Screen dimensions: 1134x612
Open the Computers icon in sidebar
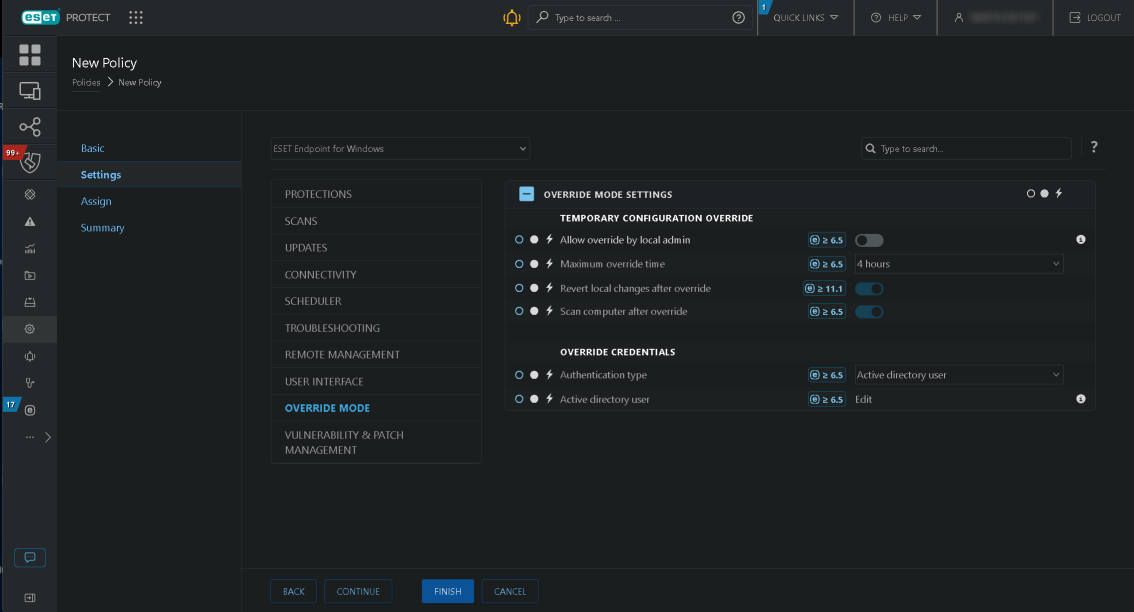(30, 91)
